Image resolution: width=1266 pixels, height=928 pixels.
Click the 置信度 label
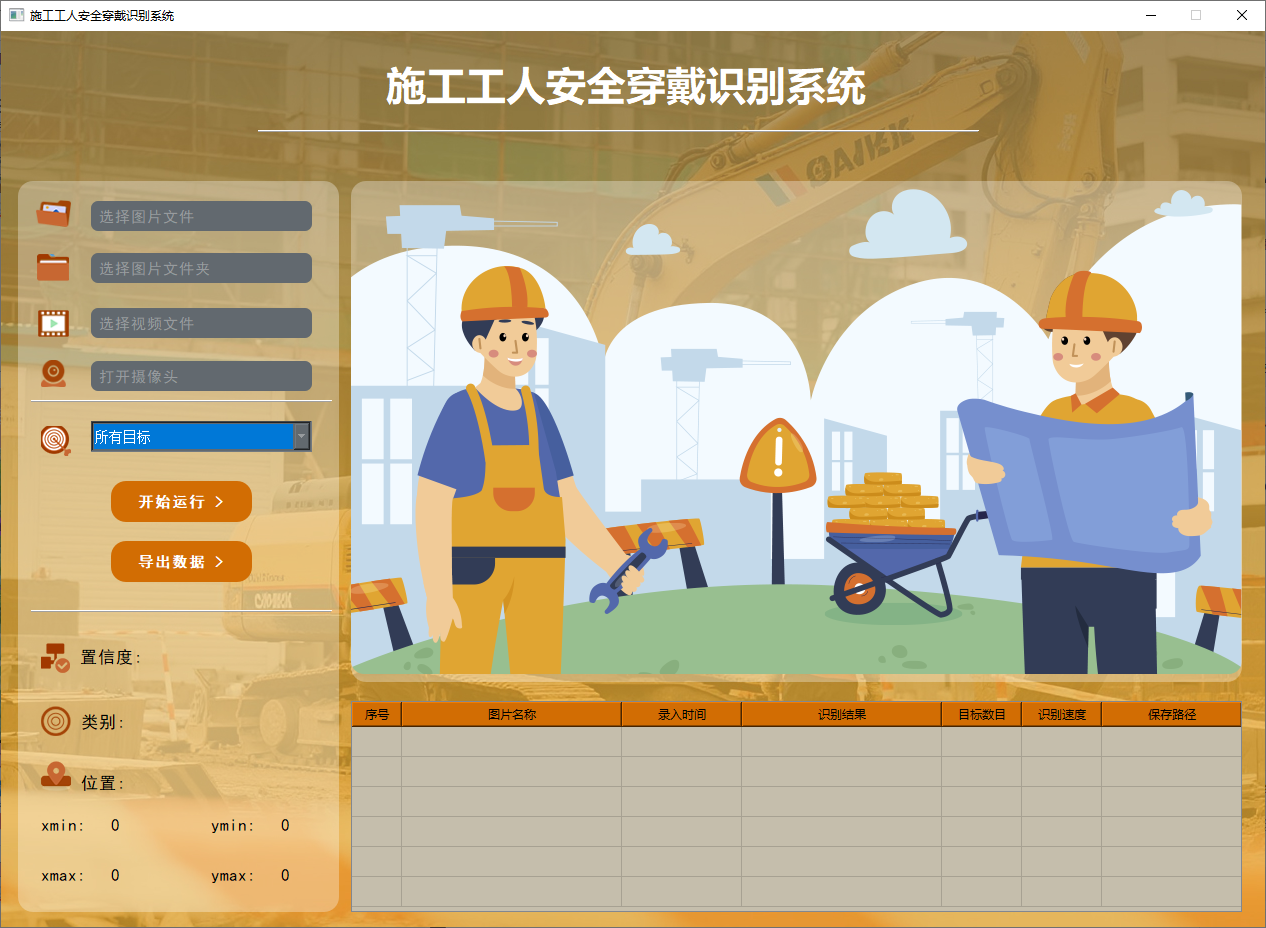pos(111,657)
